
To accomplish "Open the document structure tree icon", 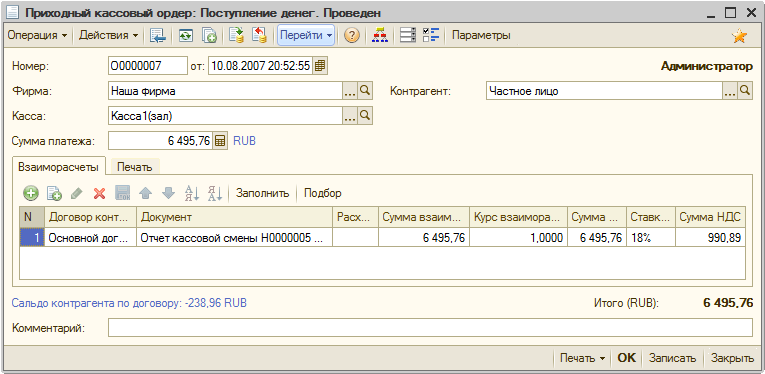I will click(x=380, y=36).
